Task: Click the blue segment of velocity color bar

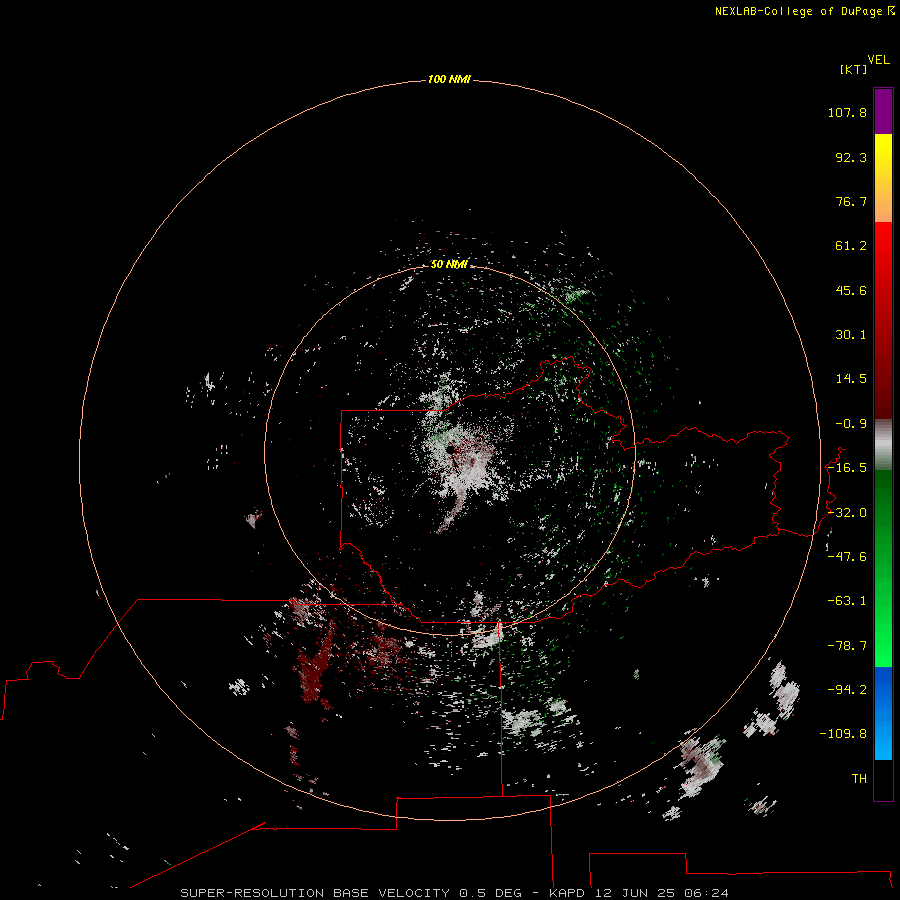Action: point(883,713)
